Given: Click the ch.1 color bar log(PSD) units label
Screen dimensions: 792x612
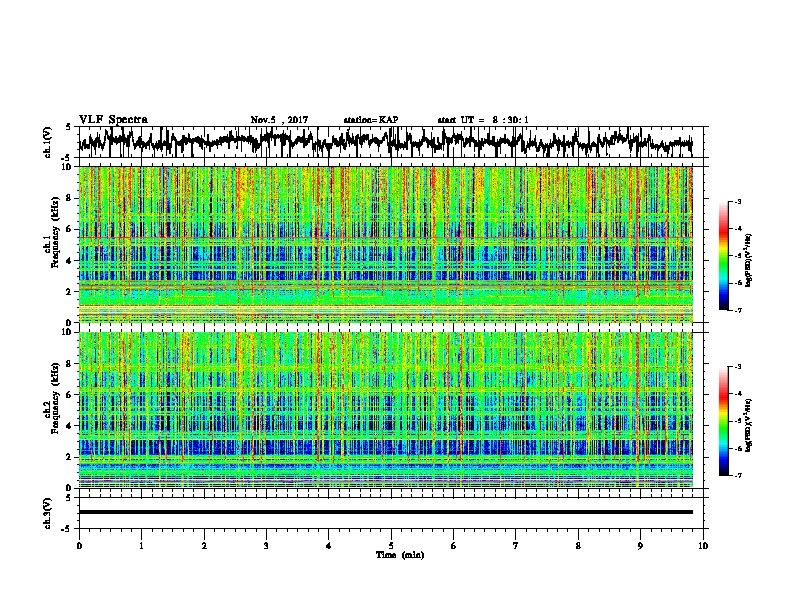Looking at the screenshot, I should 749,261.
